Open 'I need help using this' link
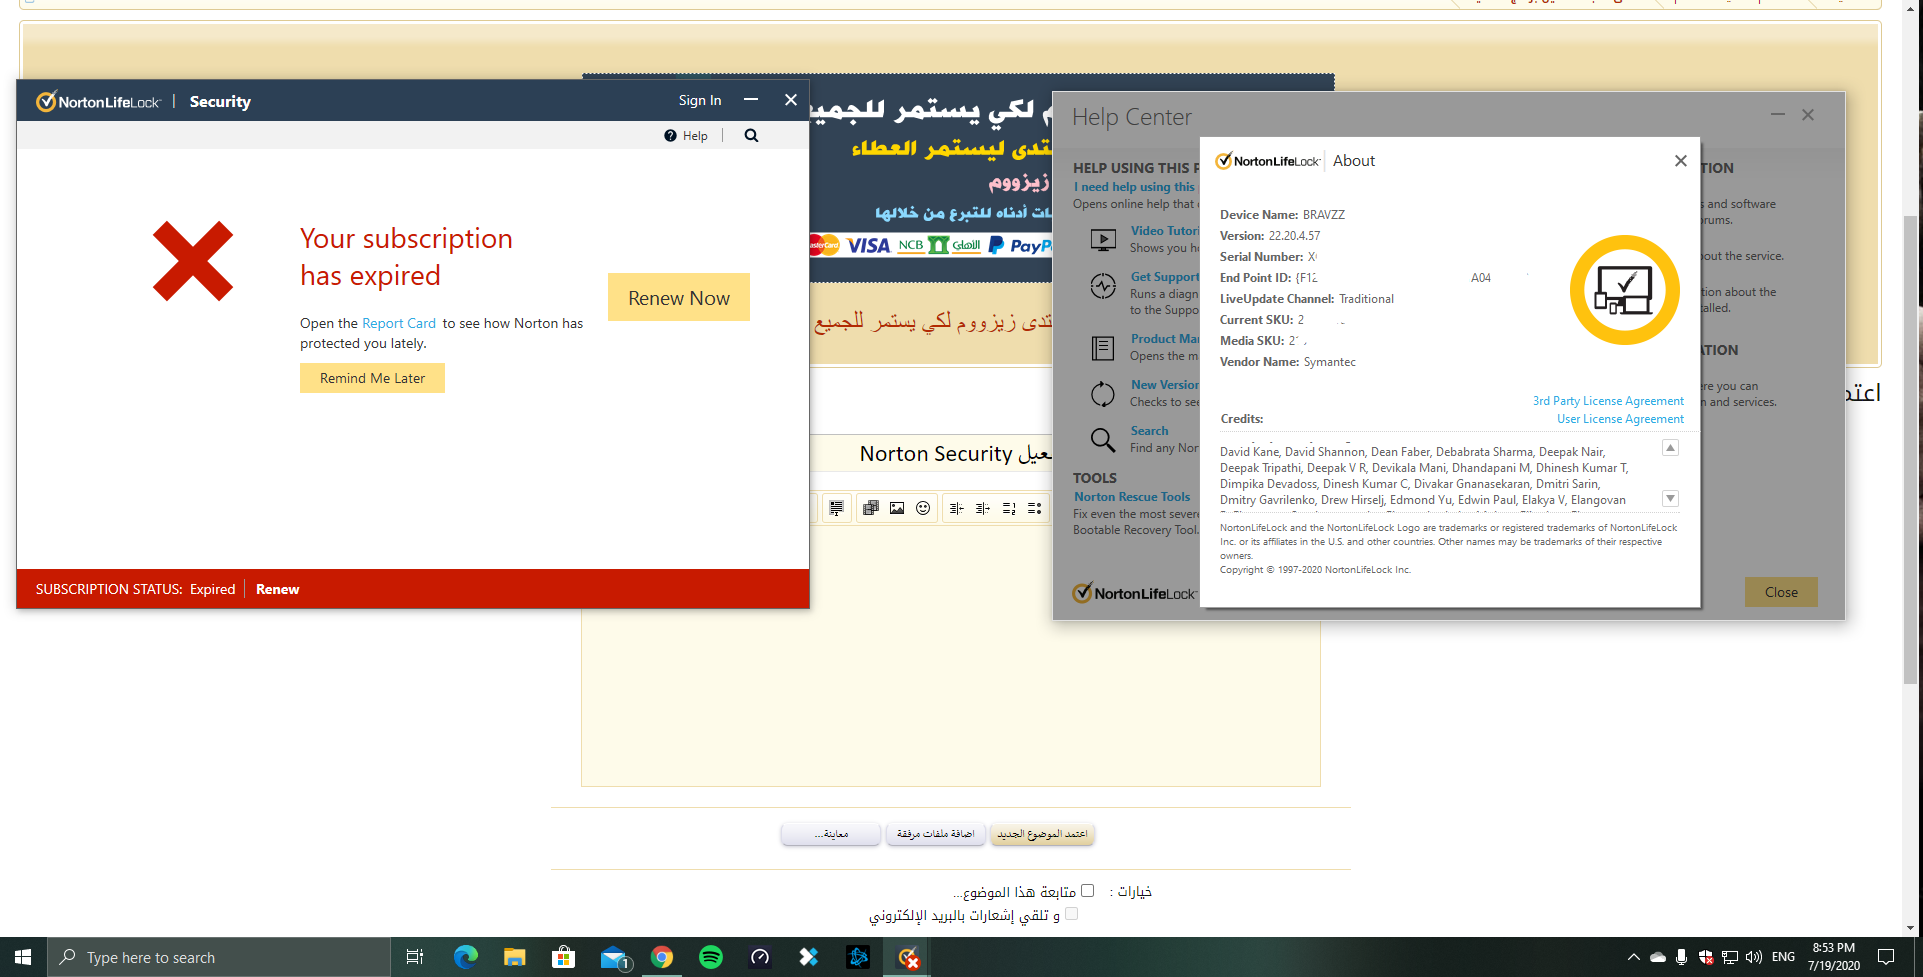1923x977 pixels. coord(1135,187)
